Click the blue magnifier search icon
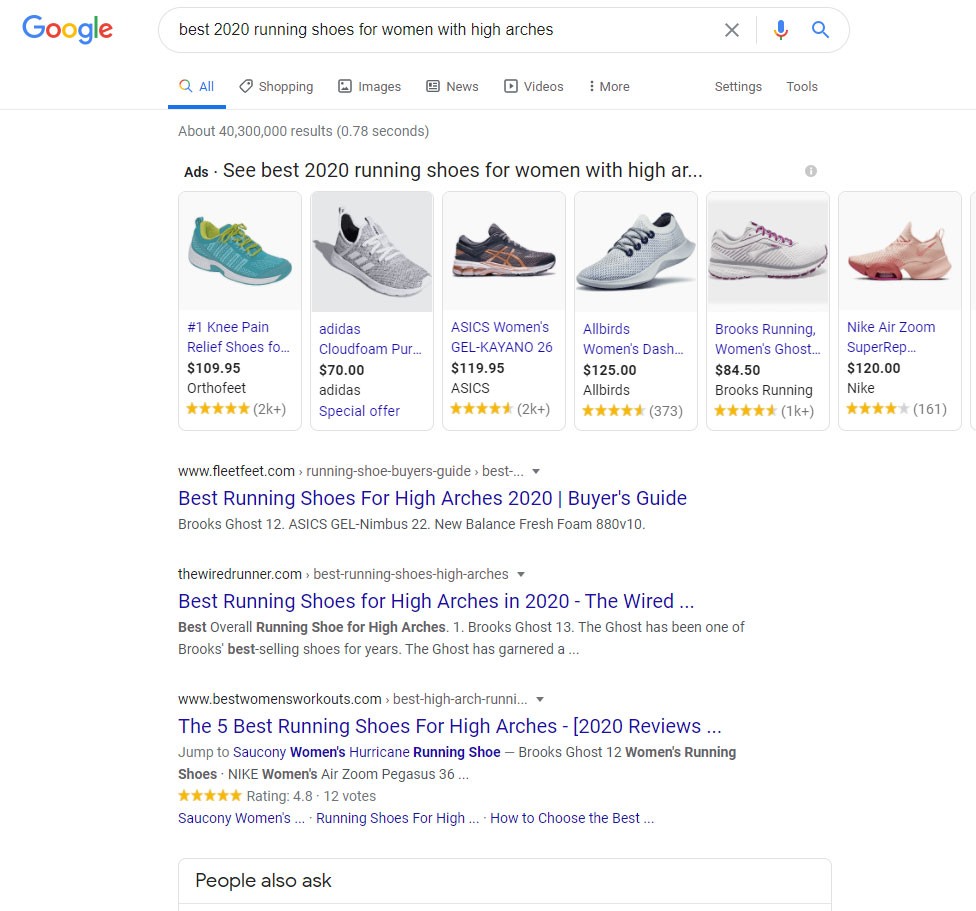The width and height of the screenshot is (976, 911). click(821, 30)
